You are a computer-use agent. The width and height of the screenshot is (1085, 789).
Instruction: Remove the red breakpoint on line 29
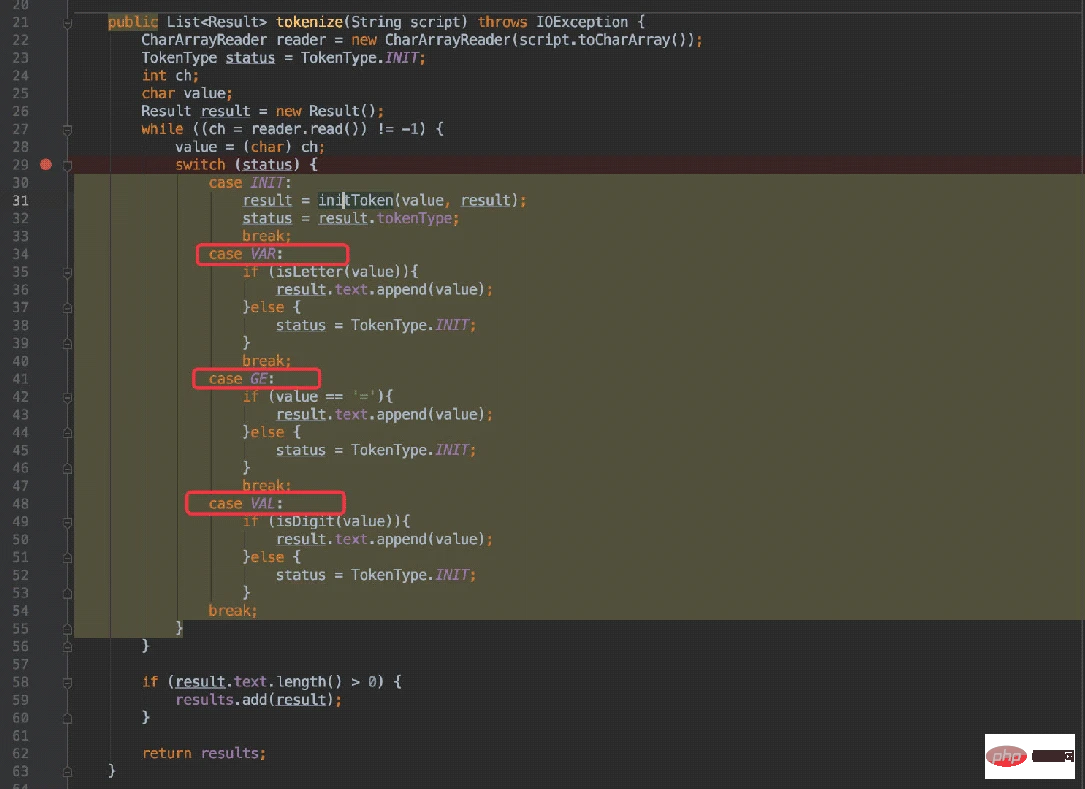(46, 164)
